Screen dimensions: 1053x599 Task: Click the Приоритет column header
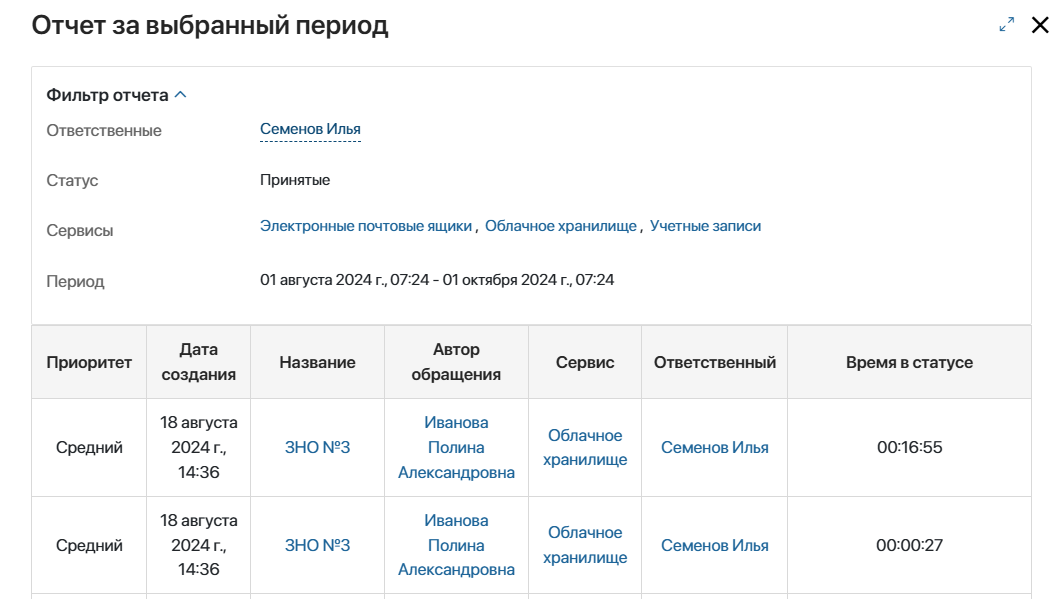pyautogui.click(x=89, y=362)
